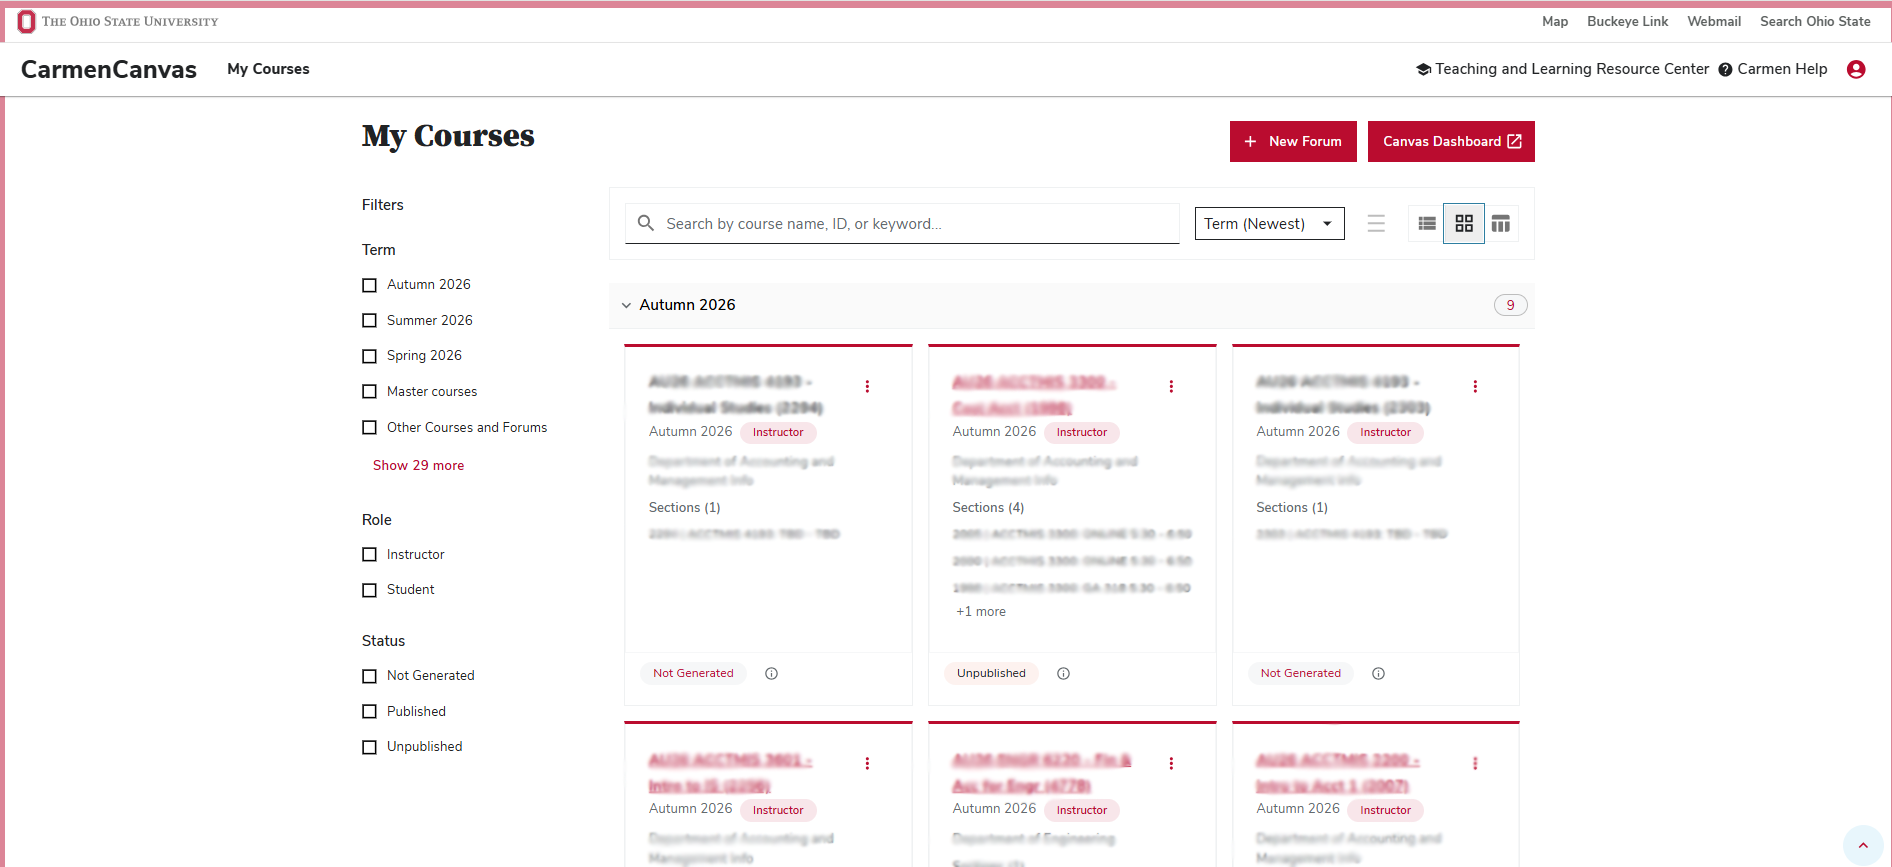
Task: Open the Canvas Dashboard button
Action: 1451,141
